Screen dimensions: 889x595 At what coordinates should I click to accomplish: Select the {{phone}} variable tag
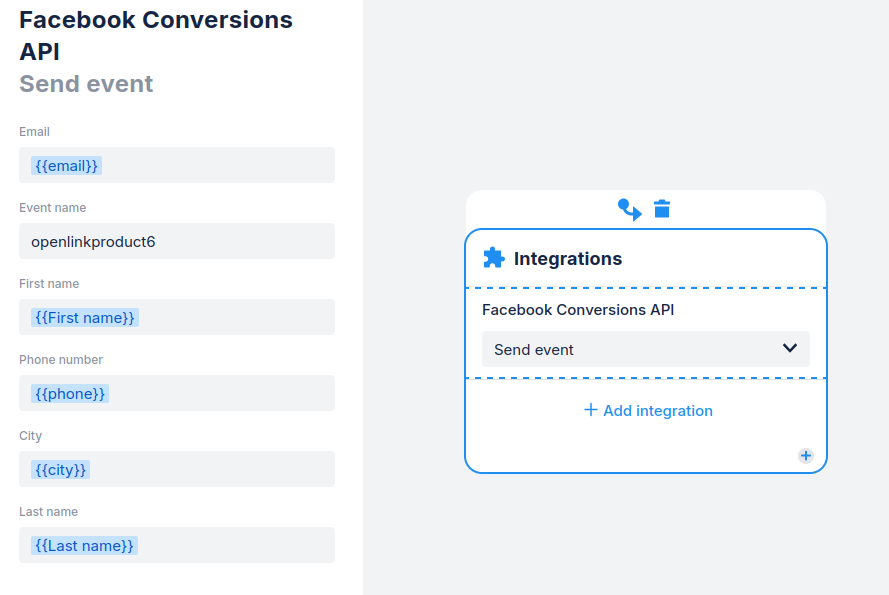click(x=70, y=393)
